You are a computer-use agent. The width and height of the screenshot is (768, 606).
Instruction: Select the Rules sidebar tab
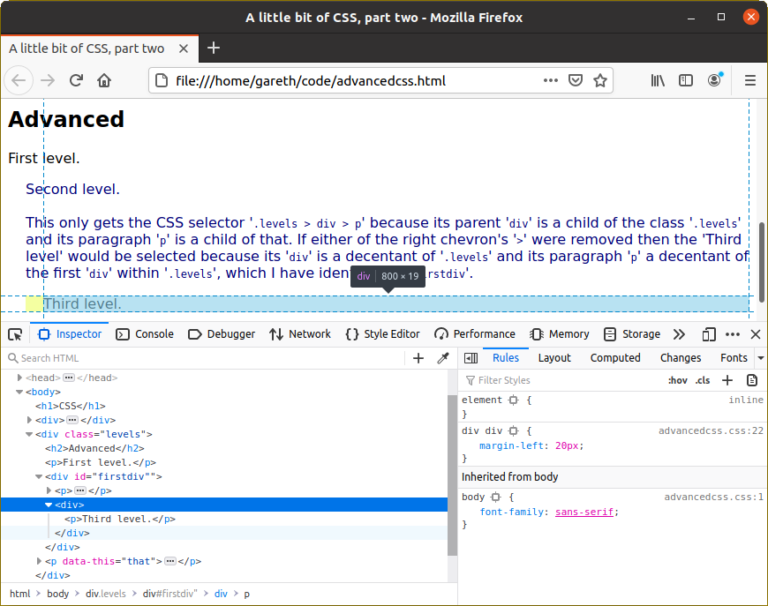[x=505, y=358]
